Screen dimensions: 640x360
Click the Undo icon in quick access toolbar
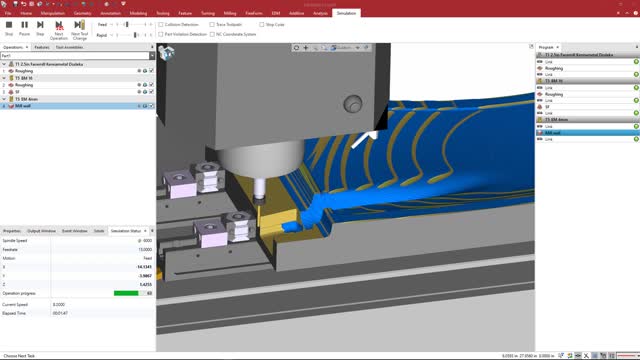point(23,4)
